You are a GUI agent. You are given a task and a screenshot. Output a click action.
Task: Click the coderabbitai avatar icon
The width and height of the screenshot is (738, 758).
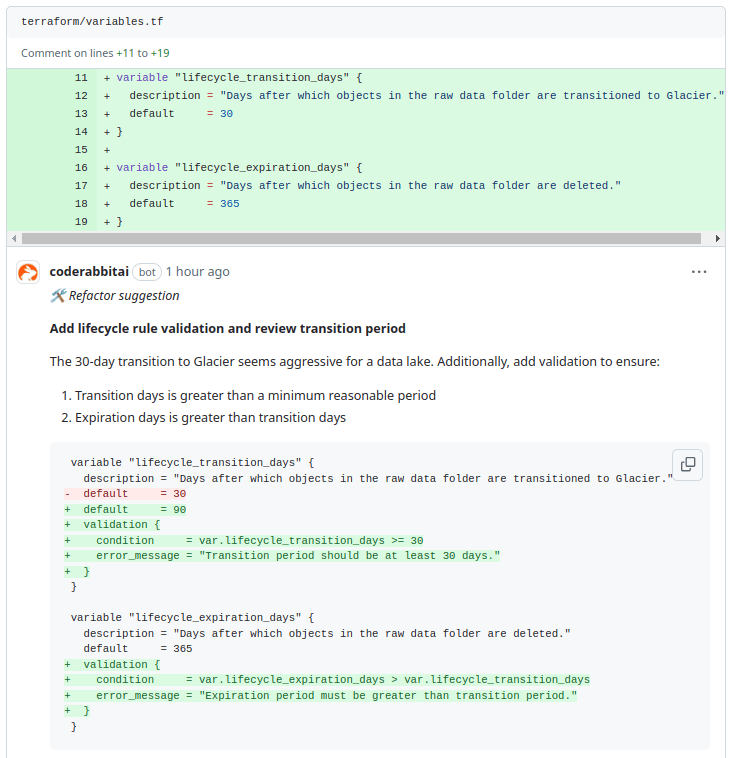point(29,272)
